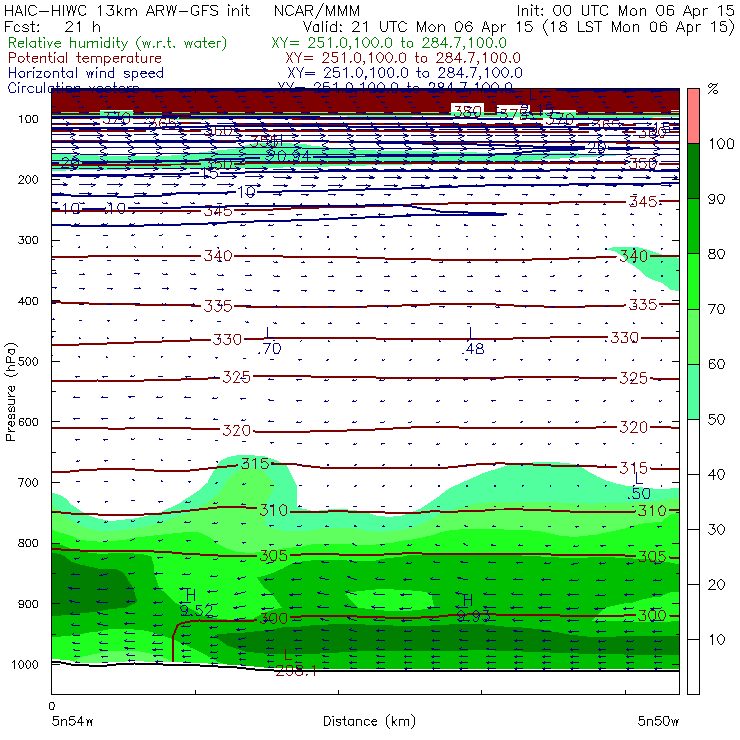The height and width of the screenshot is (740, 740).
Task: Click the 80–90% green colorbar segment
Action: click(693, 226)
